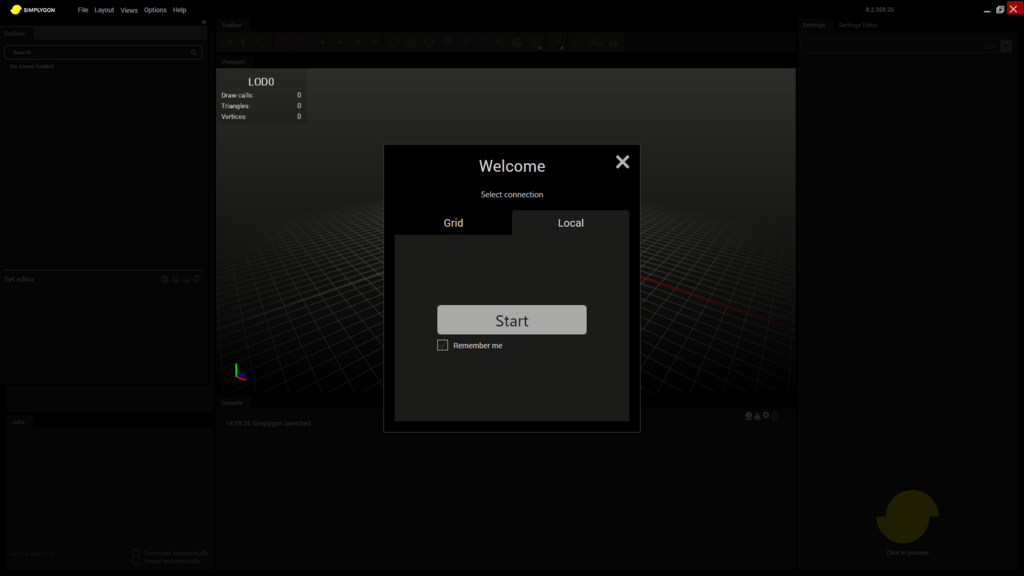Click the 'No scene loaded' text in Outliner

click(31, 66)
